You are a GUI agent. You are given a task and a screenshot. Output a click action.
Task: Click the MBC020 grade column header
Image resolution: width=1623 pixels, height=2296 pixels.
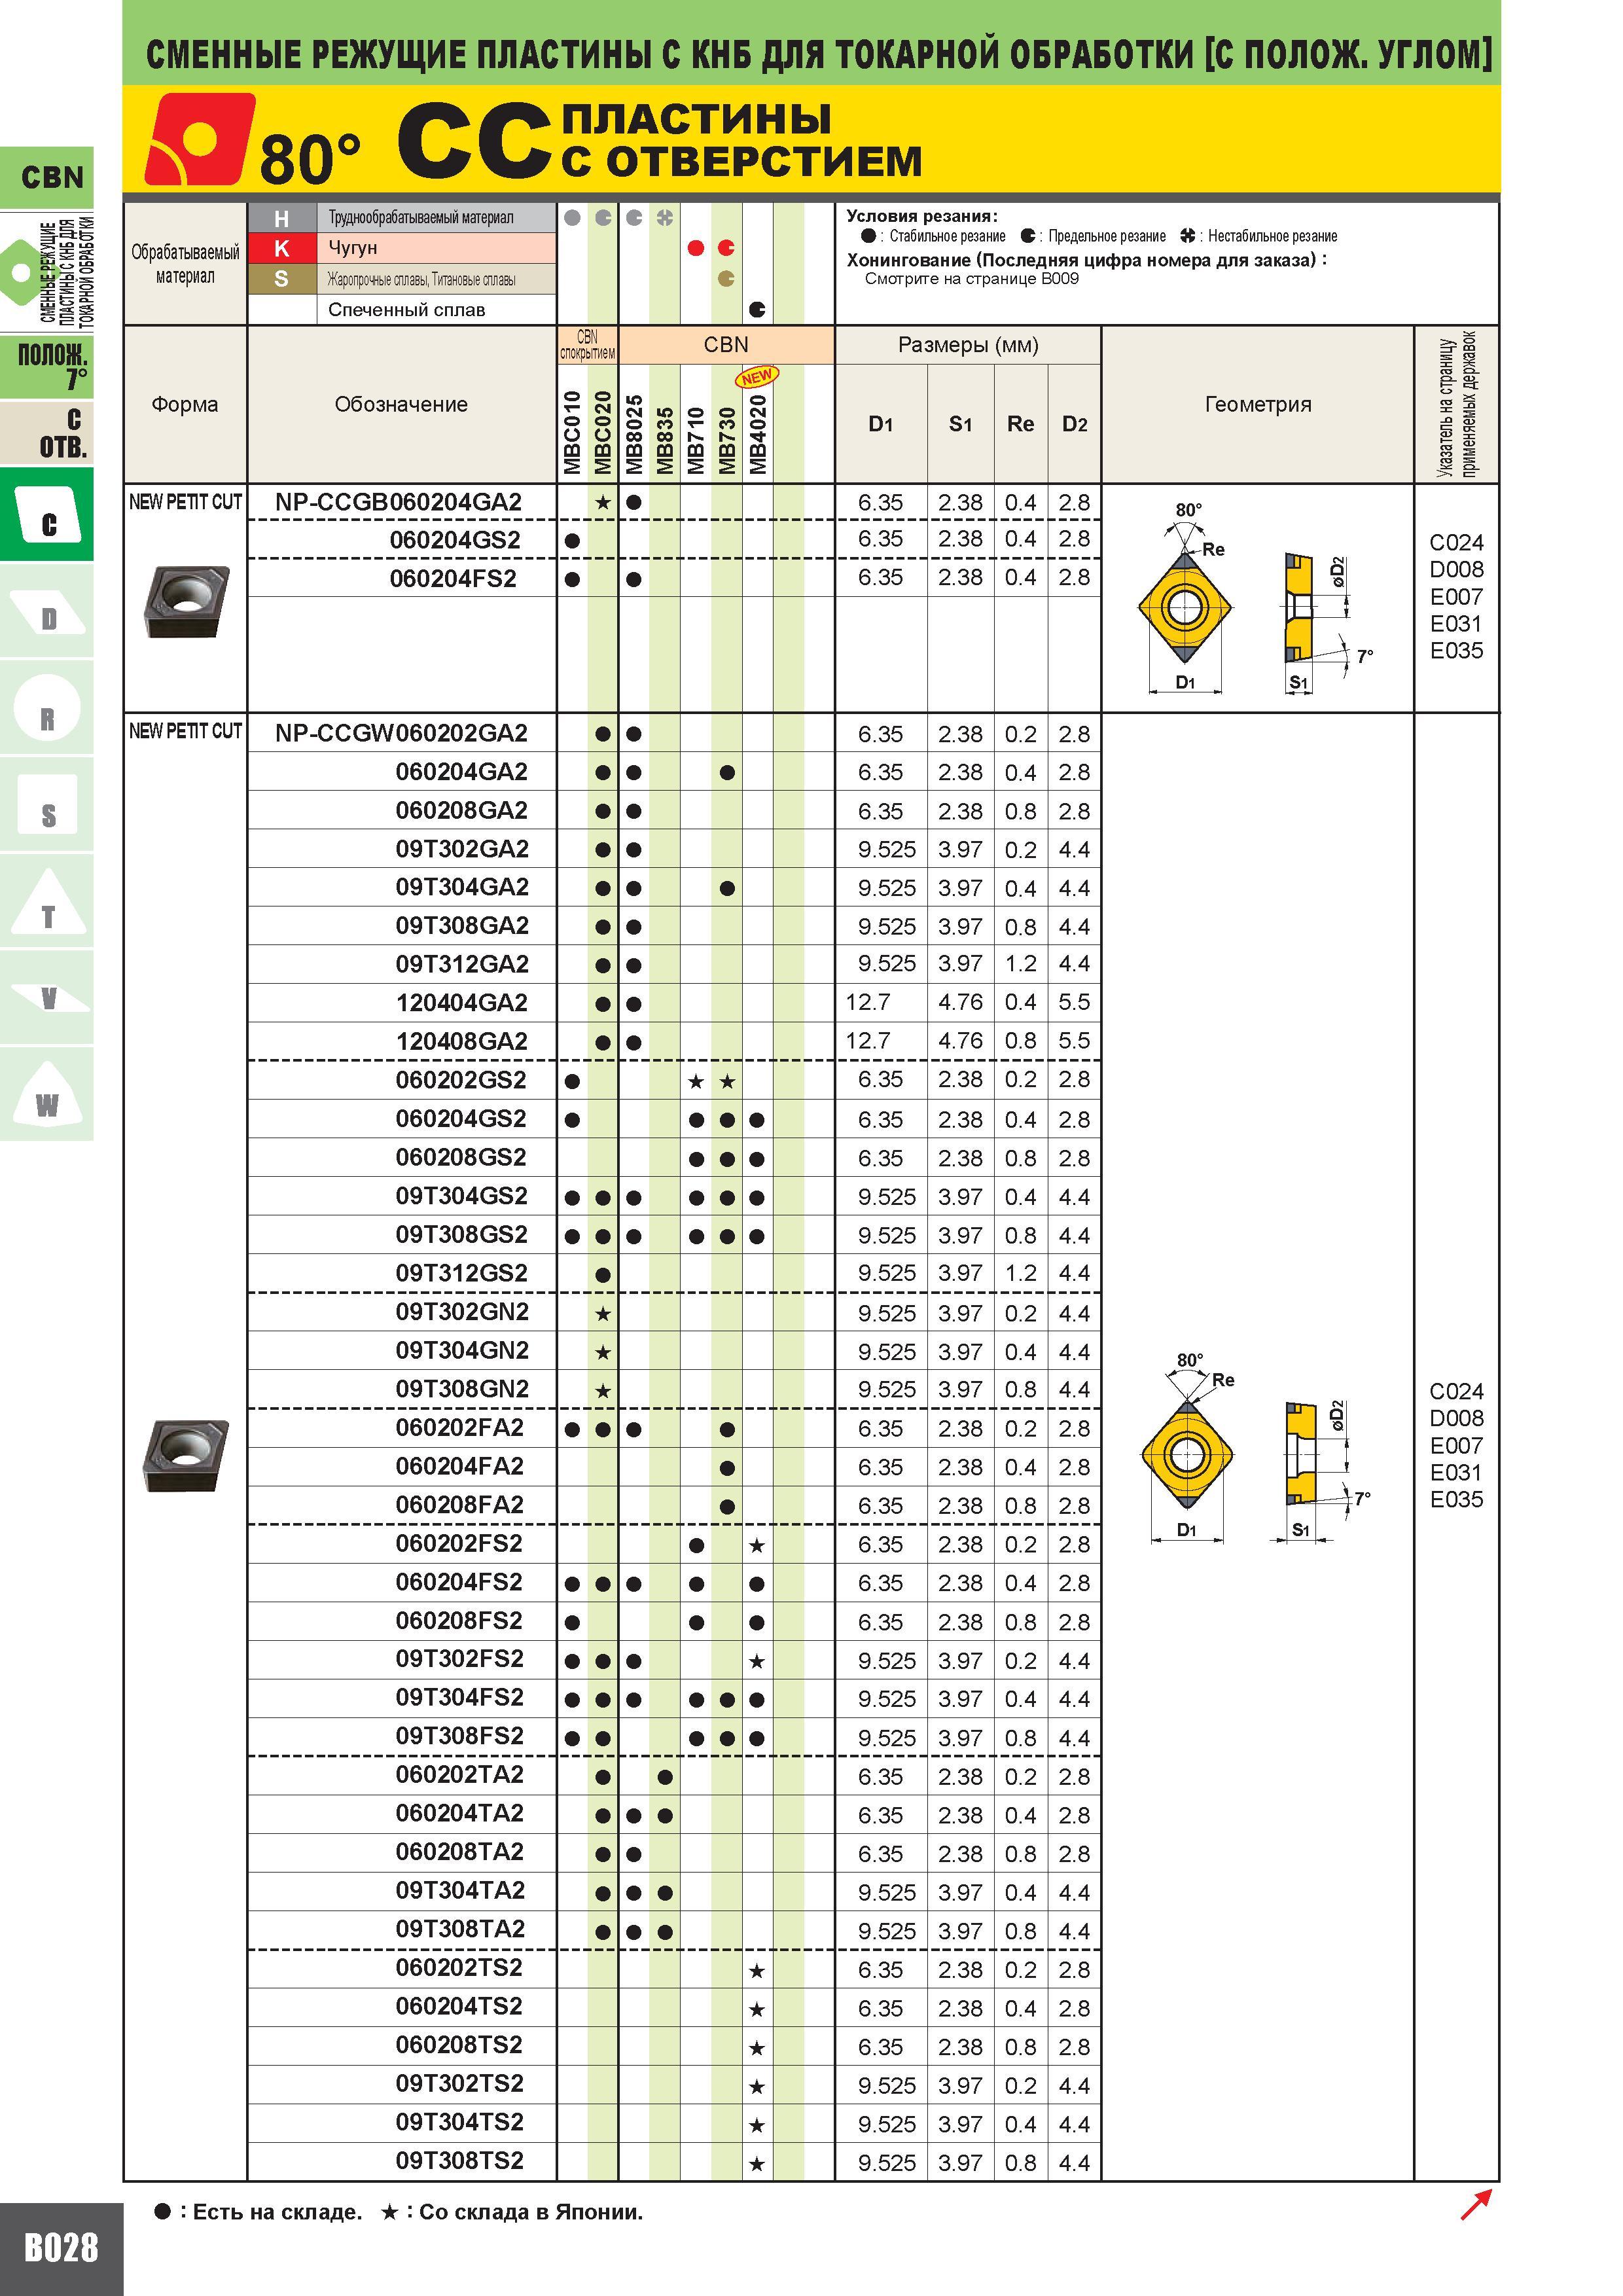point(603,432)
